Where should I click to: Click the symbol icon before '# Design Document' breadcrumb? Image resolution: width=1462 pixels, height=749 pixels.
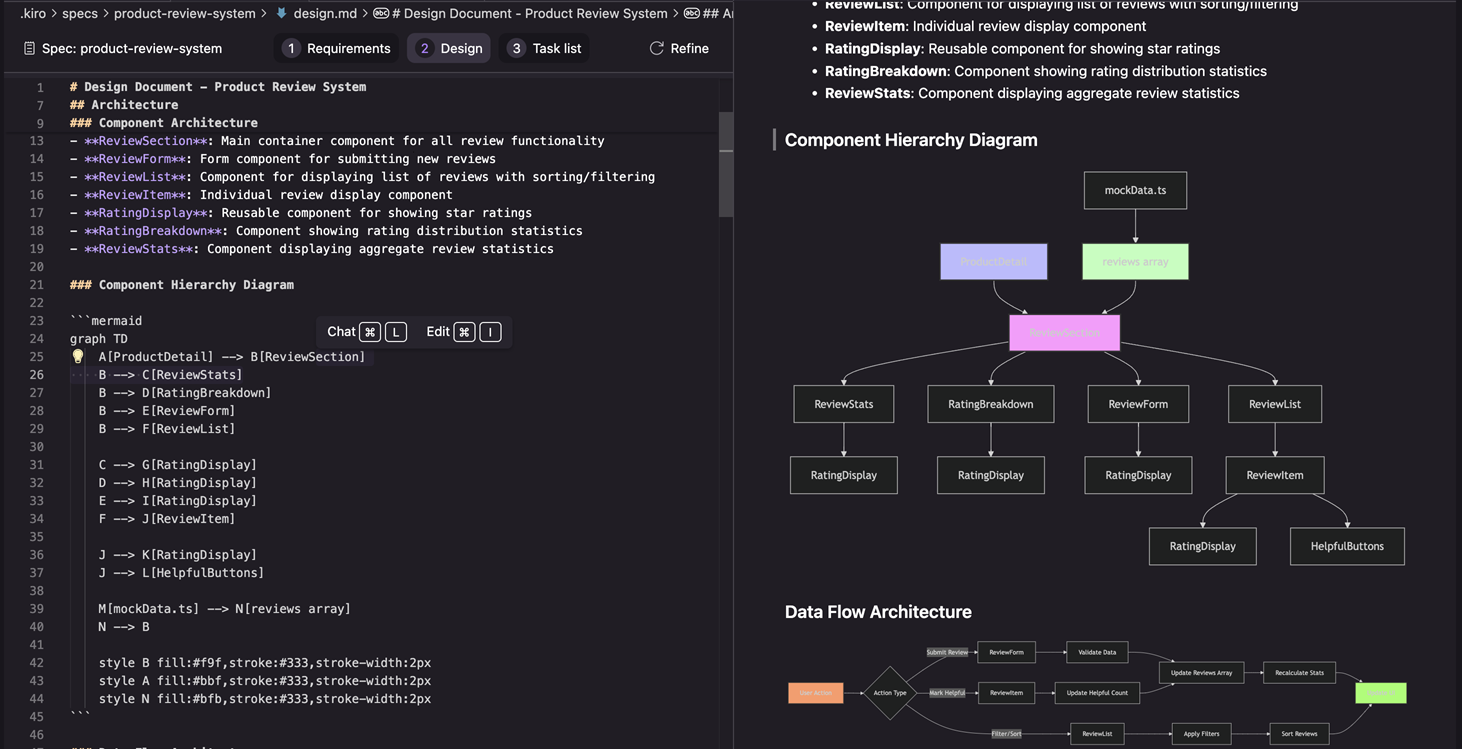(381, 13)
